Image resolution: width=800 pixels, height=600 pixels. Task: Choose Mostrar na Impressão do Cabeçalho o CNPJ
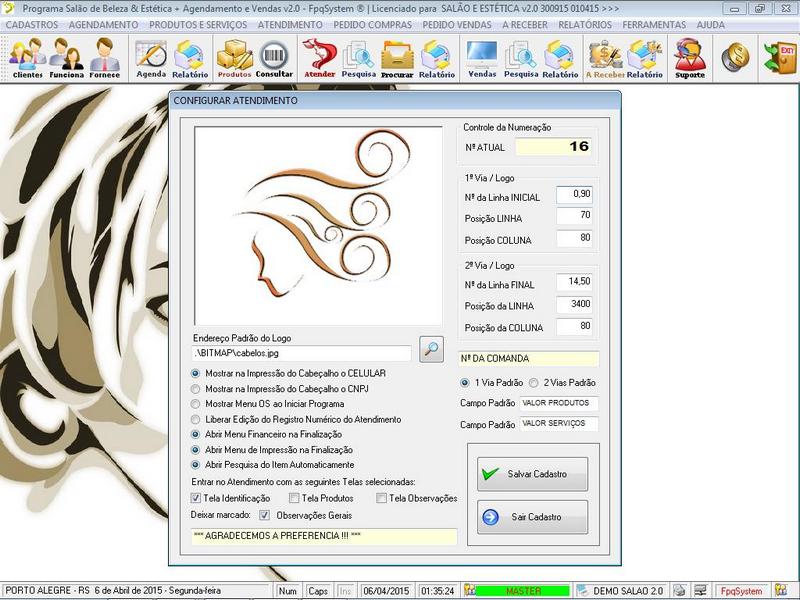[196, 388]
